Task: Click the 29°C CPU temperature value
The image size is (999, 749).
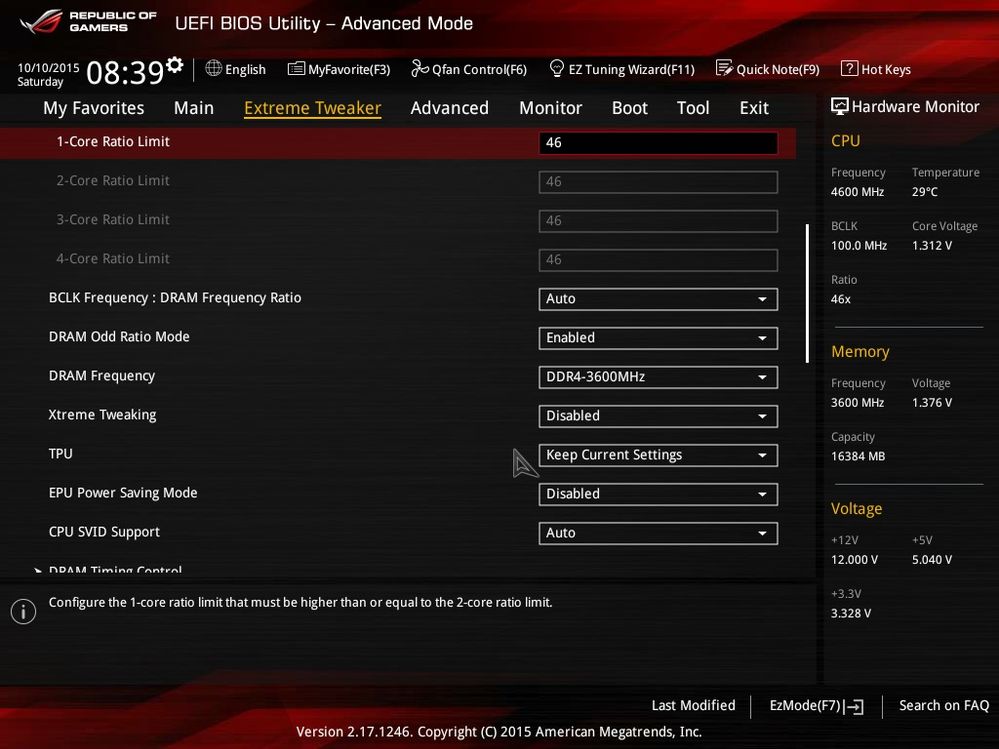Action: point(924,192)
